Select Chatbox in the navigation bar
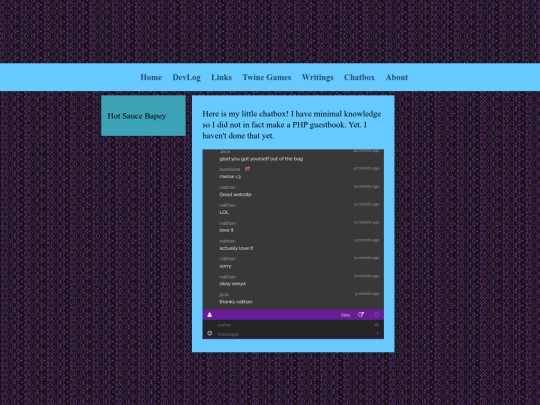Screen dimensions: 540x405 tap(359, 77)
